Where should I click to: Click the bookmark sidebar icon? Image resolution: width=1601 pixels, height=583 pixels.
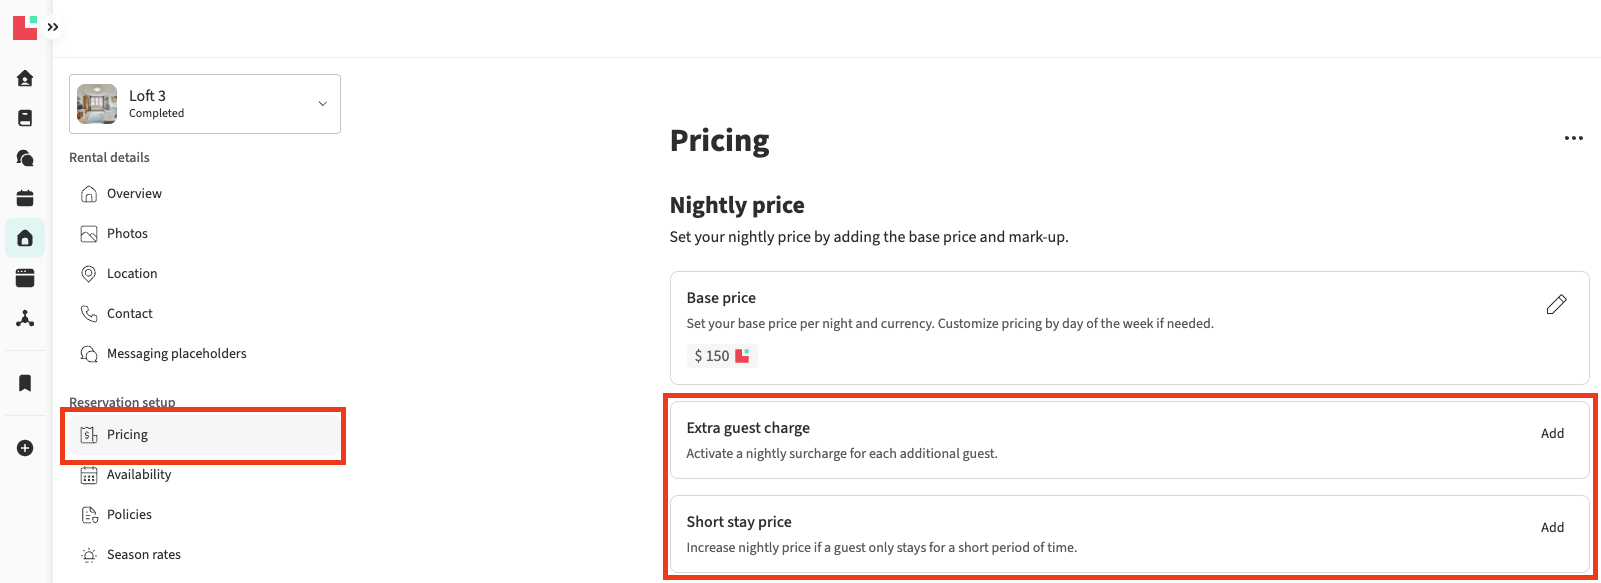point(25,383)
